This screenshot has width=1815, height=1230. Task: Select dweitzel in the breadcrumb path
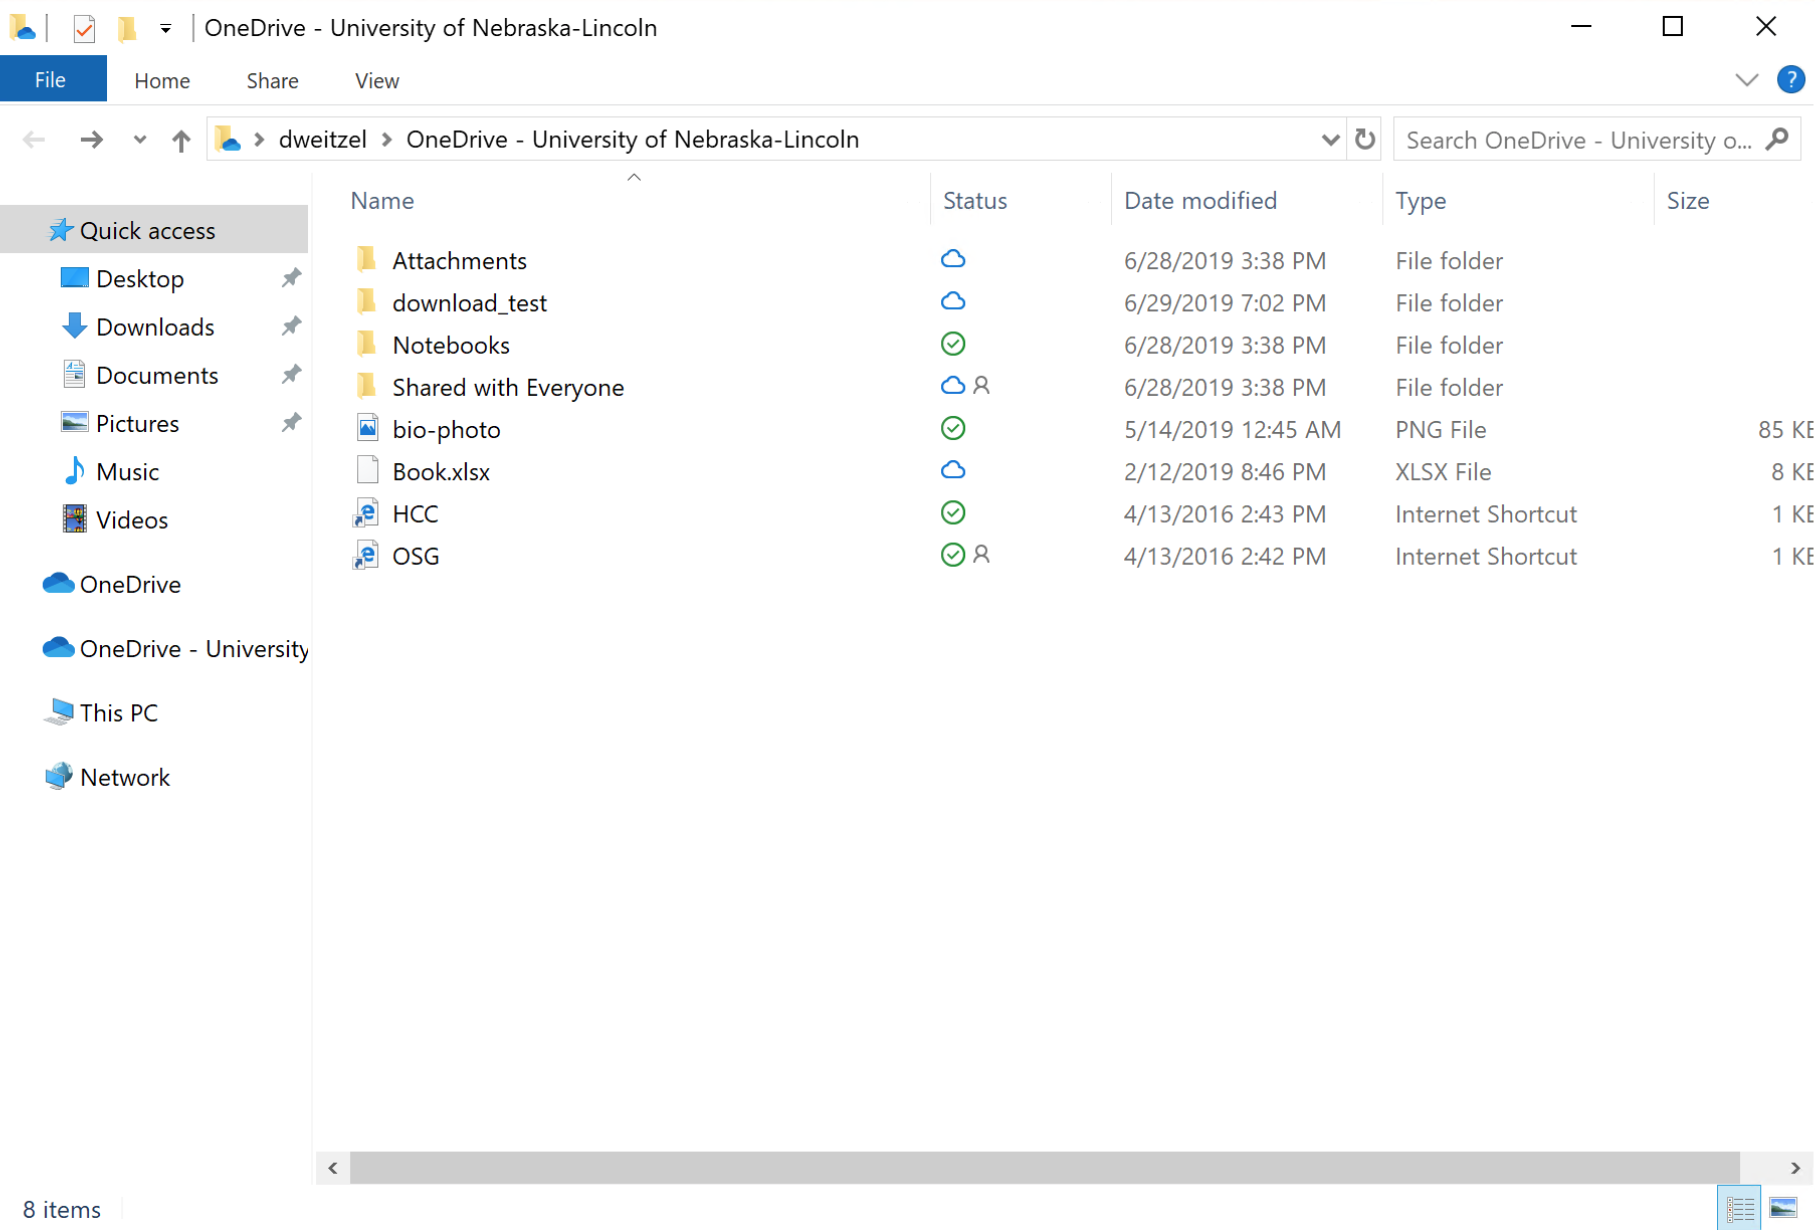(x=322, y=140)
